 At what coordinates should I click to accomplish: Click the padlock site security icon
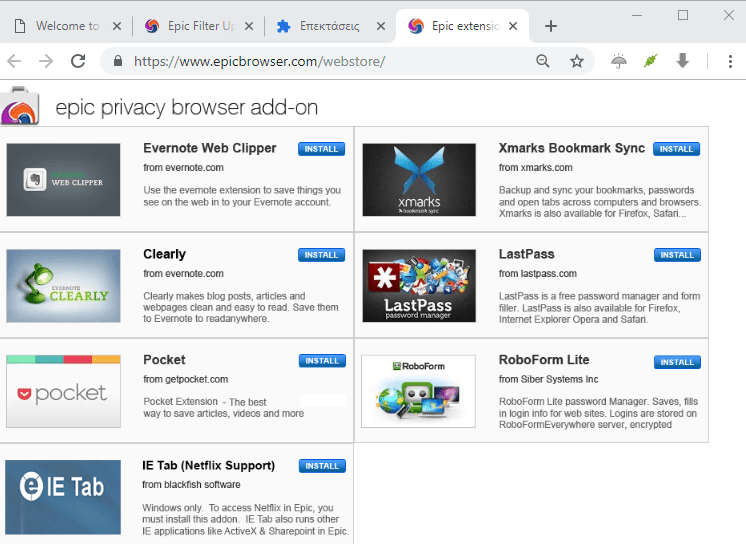pos(118,61)
